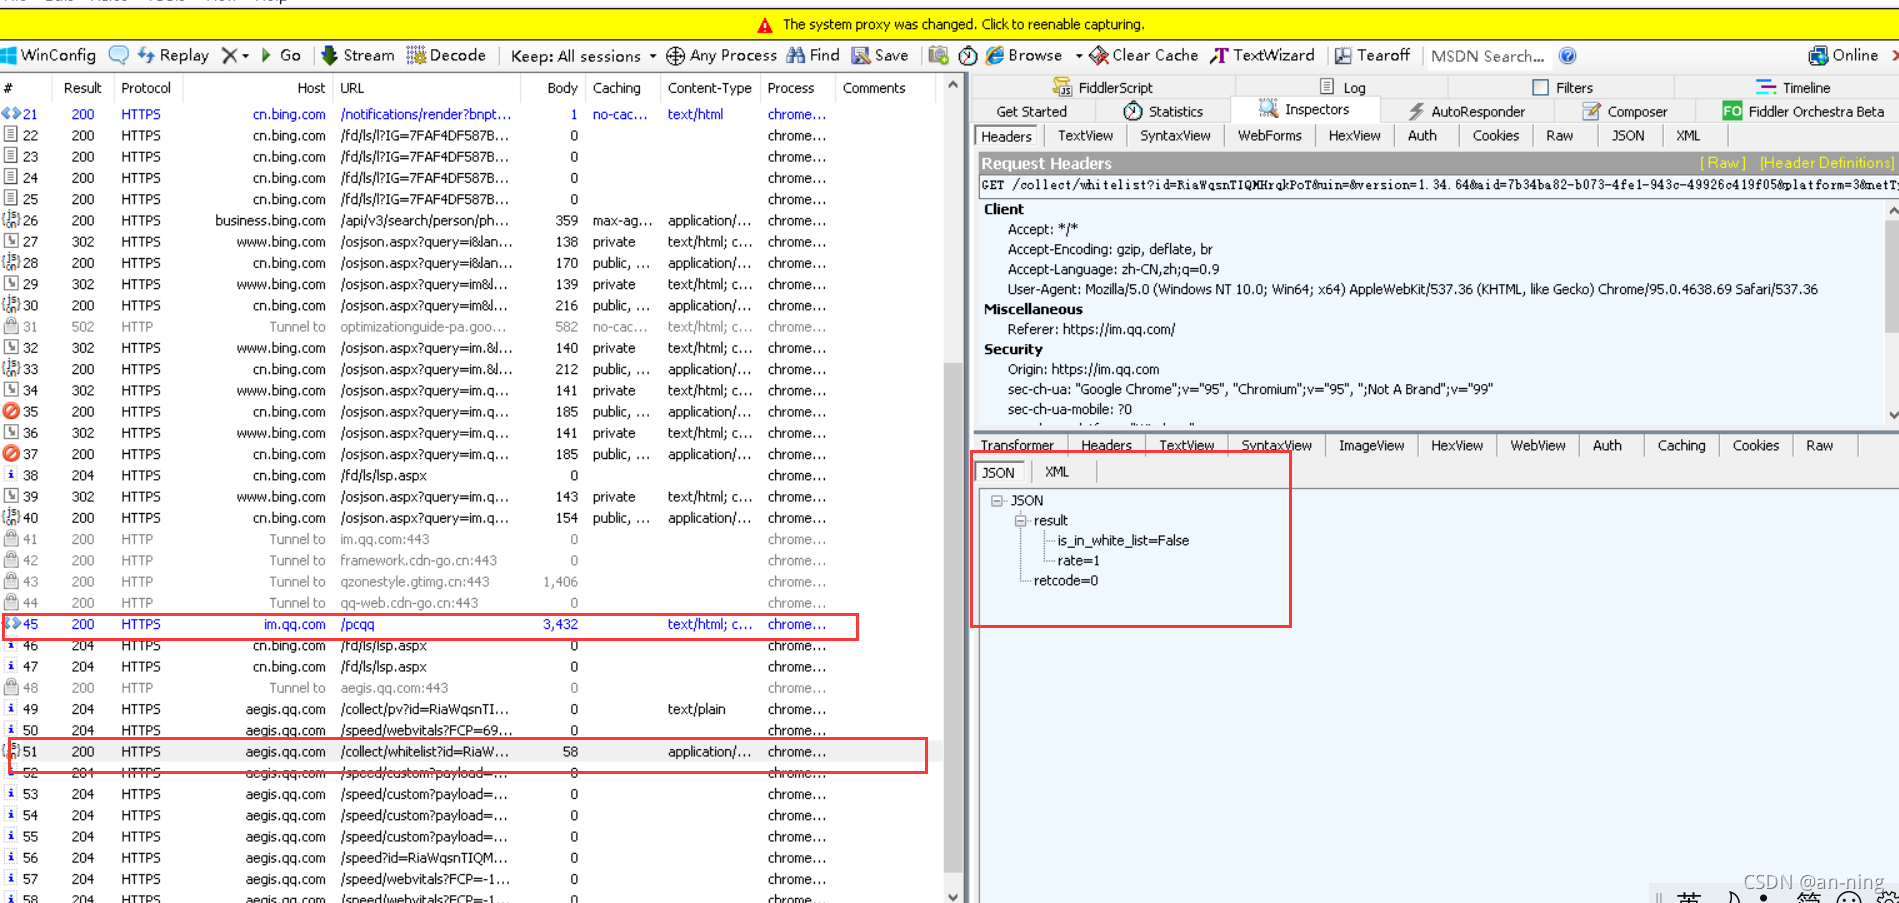
Task: Select request TextView inspector tab
Action: click(1085, 136)
